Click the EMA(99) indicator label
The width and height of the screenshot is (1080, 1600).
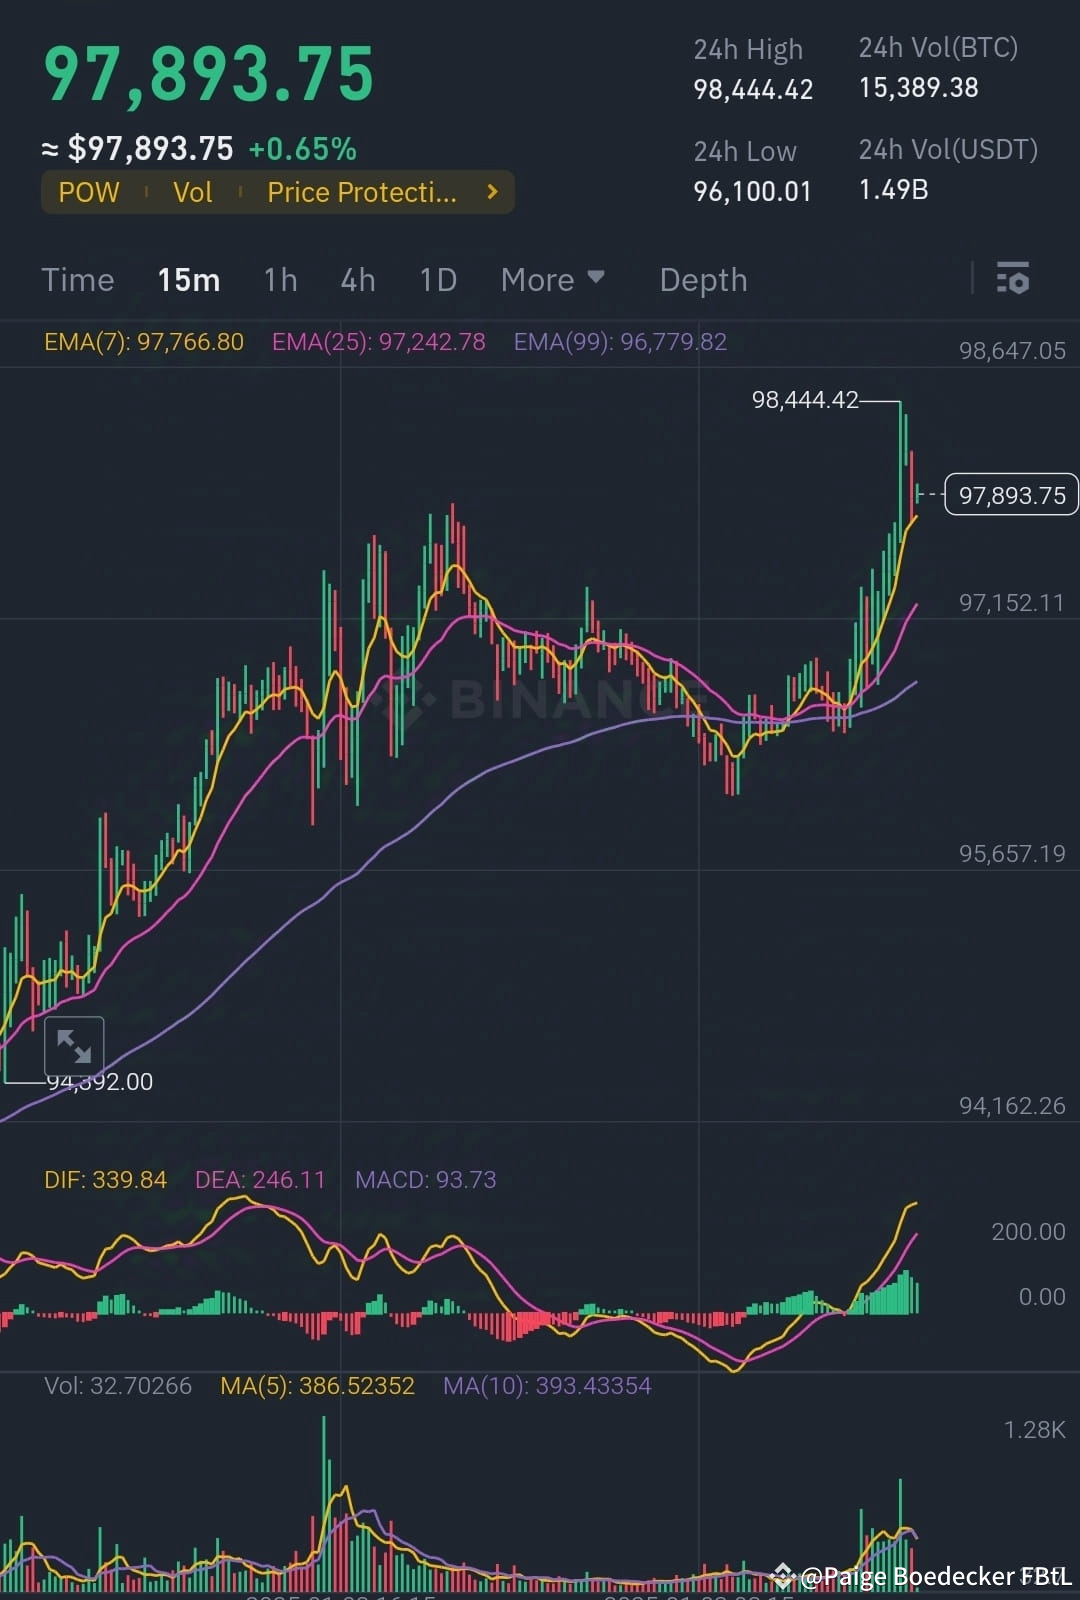[620, 342]
